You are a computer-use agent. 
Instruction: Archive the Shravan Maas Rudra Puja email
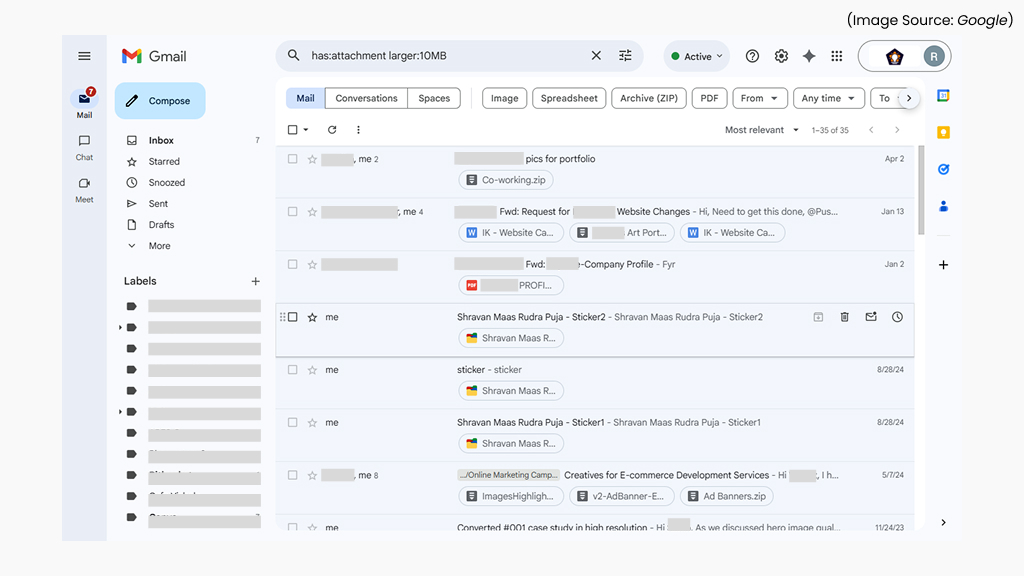coord(818,317)
